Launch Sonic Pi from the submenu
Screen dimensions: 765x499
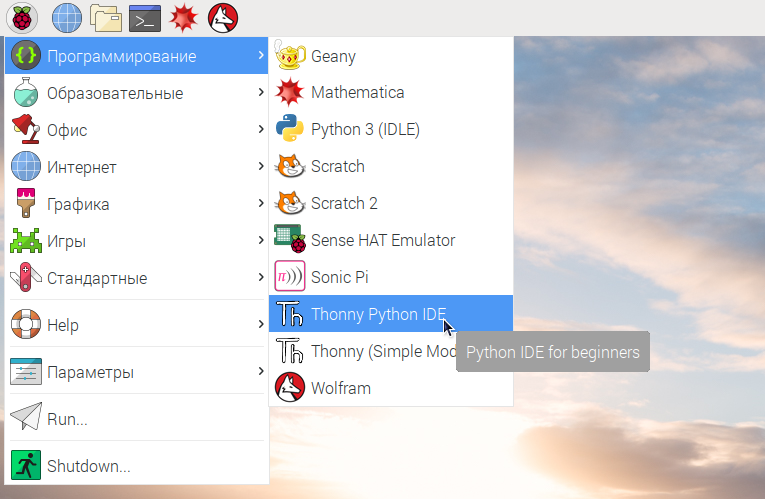(x=391, y=277)
